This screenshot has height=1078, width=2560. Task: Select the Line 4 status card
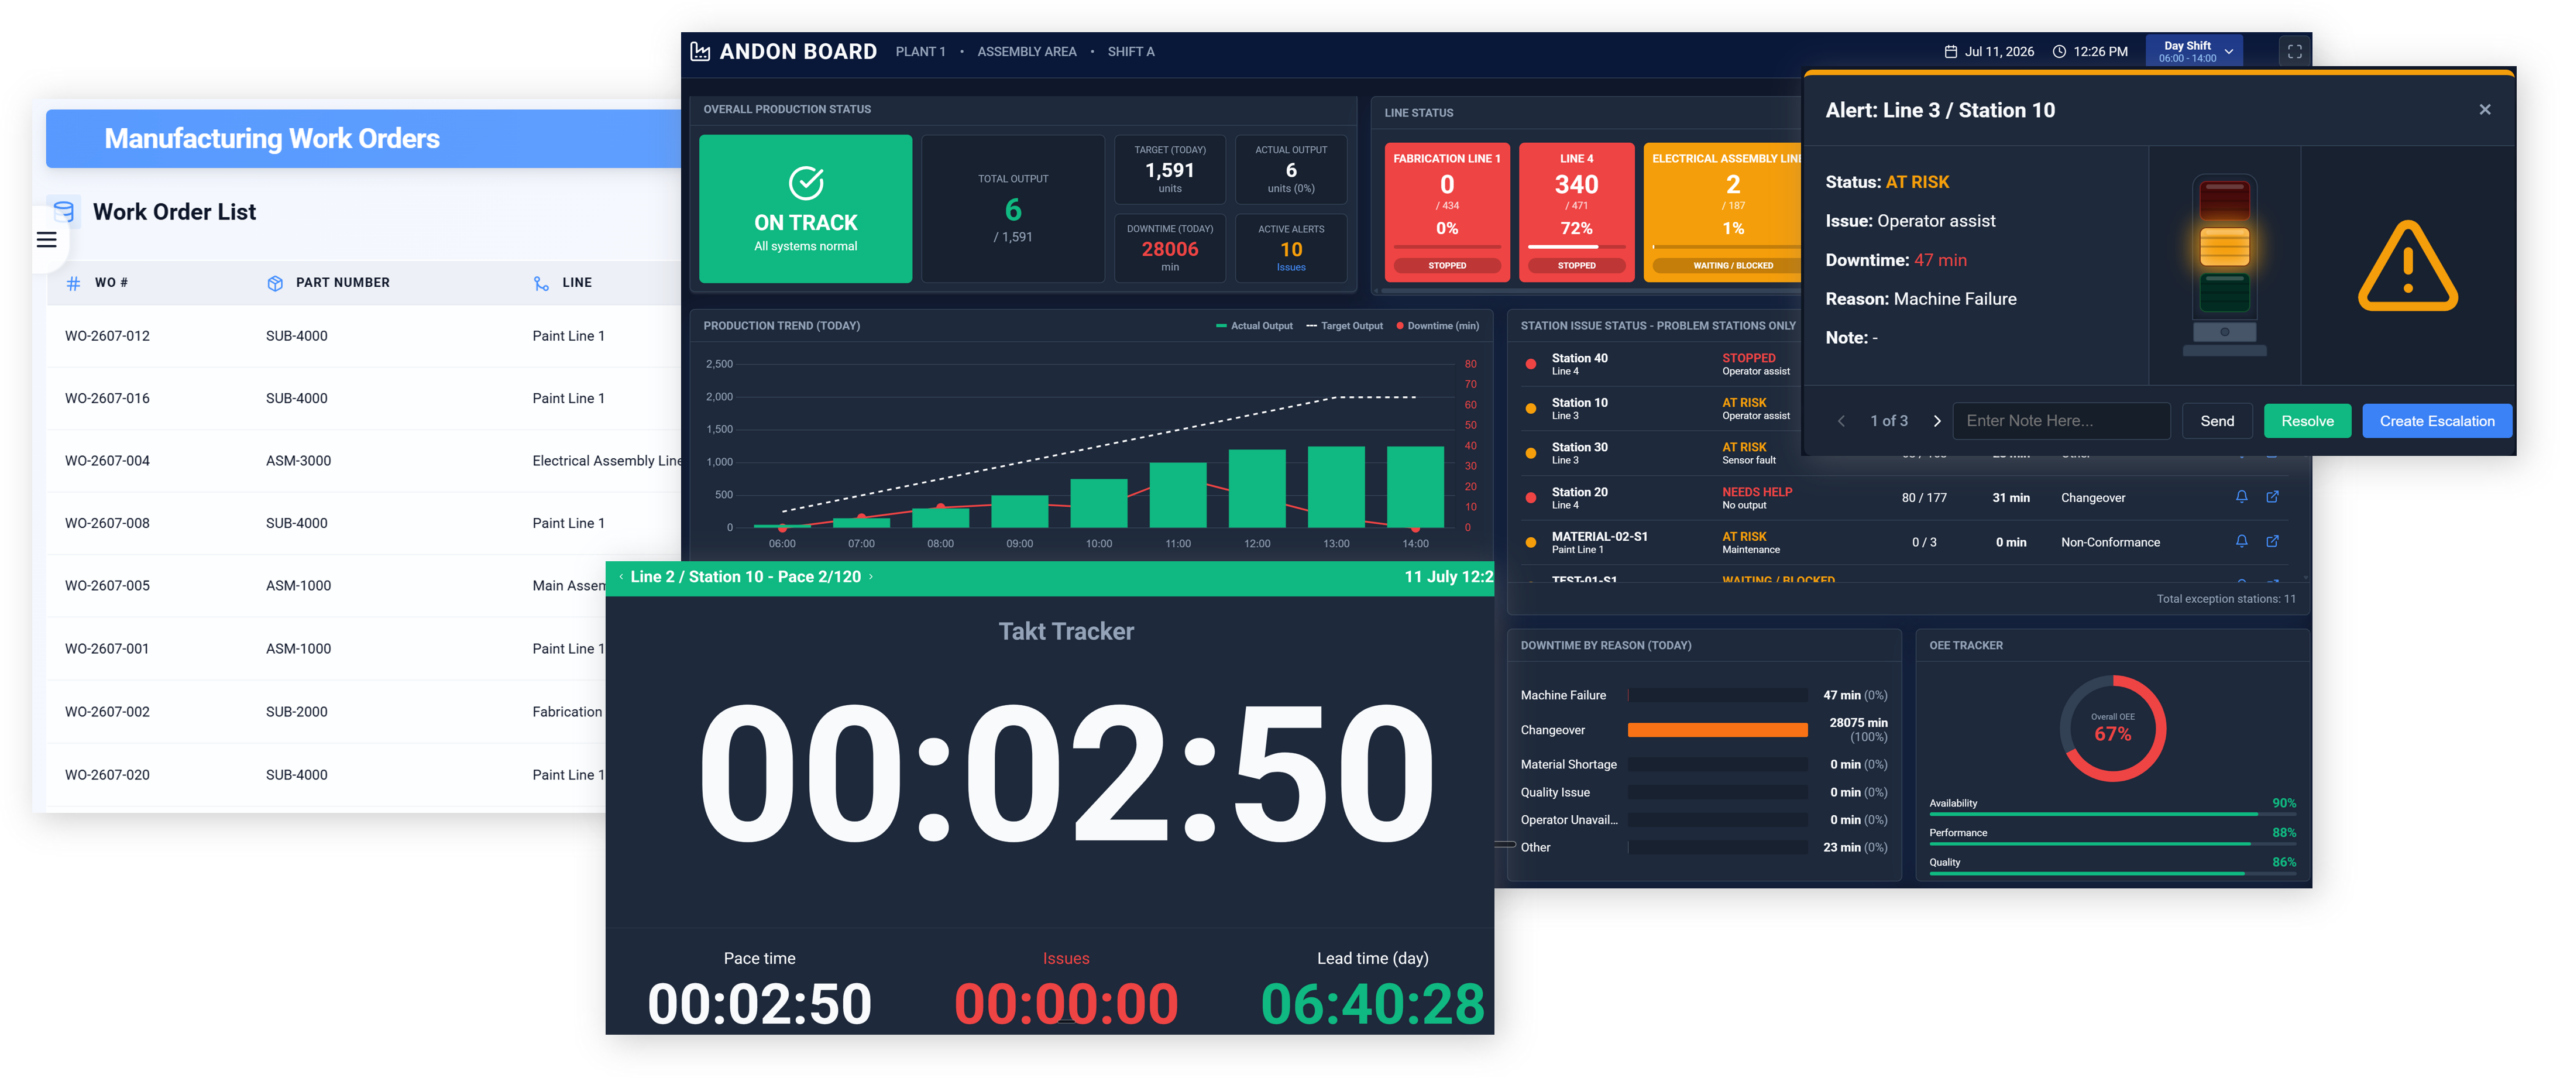tap(1576, 212)
